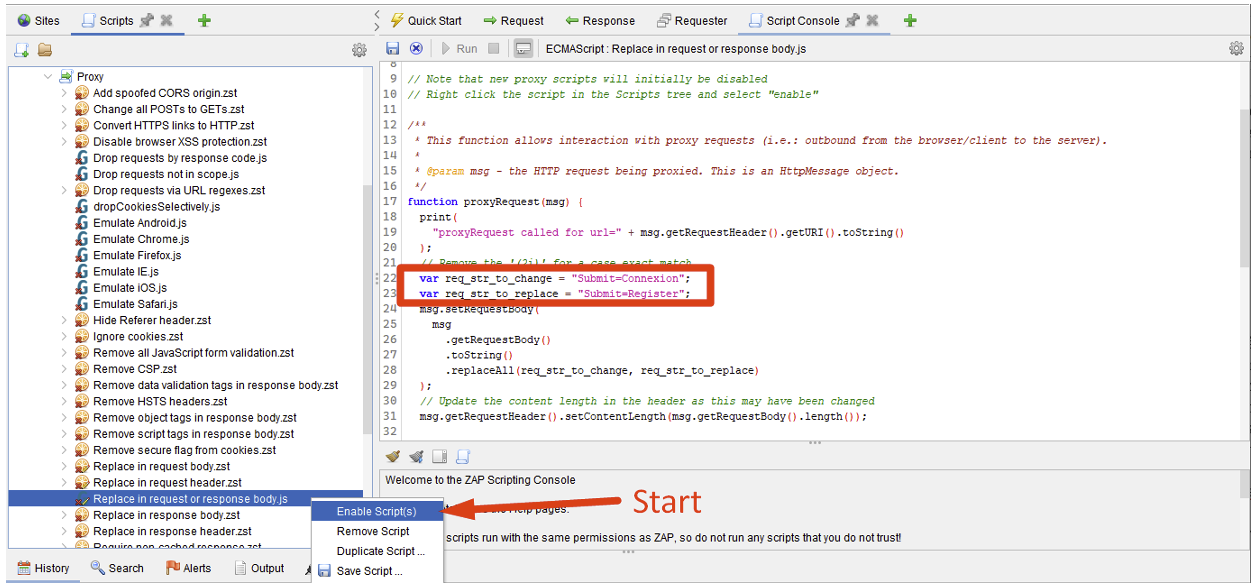Click the Save Script disk icon in console toolbar

392,48
